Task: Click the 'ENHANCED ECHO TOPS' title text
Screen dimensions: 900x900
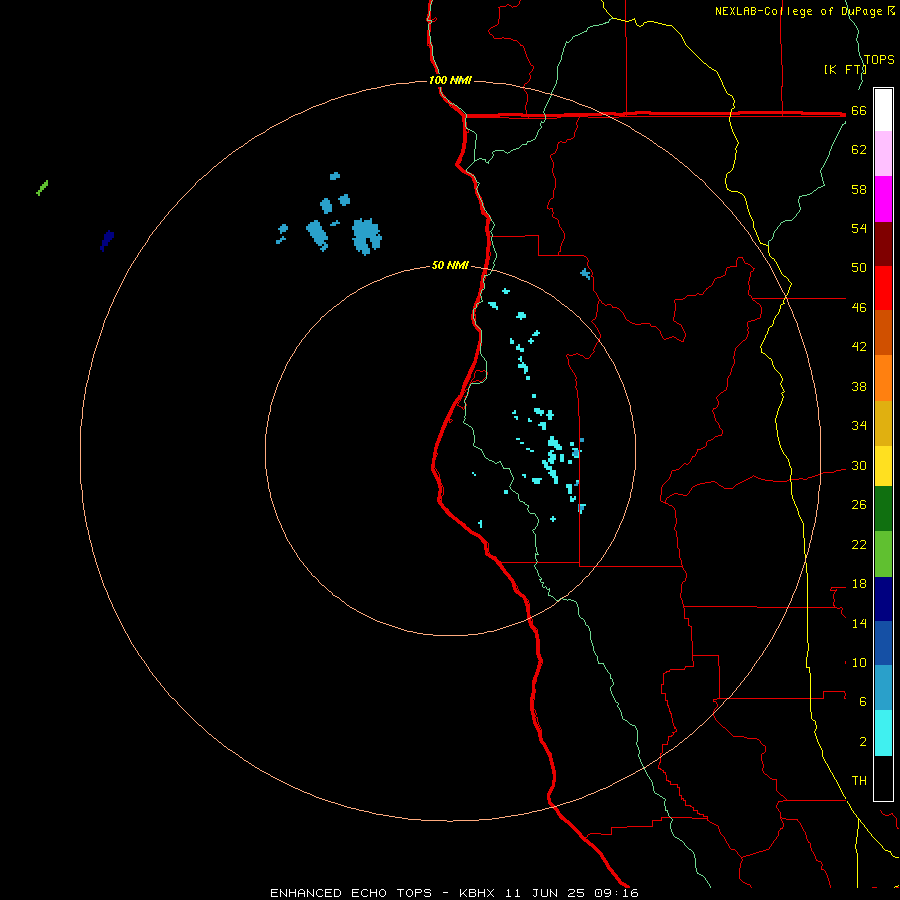Action: (x=351, y=893)
